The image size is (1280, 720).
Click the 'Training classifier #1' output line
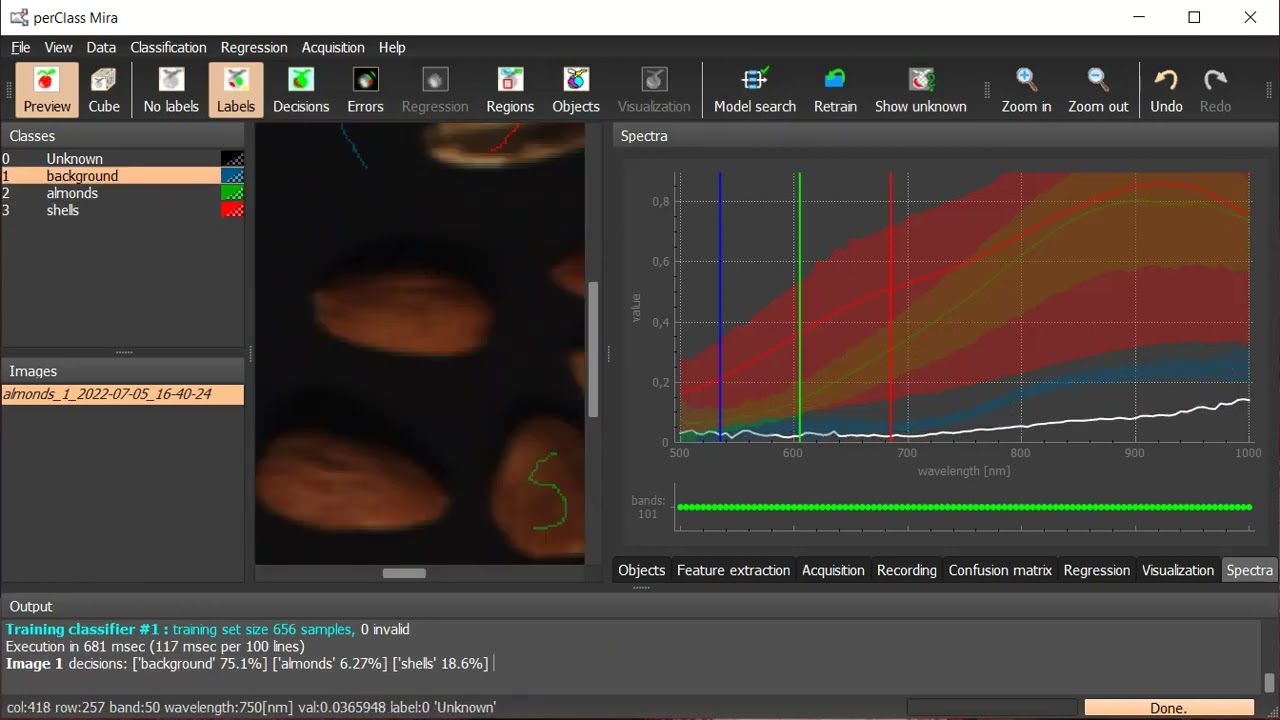click(207, 629)
